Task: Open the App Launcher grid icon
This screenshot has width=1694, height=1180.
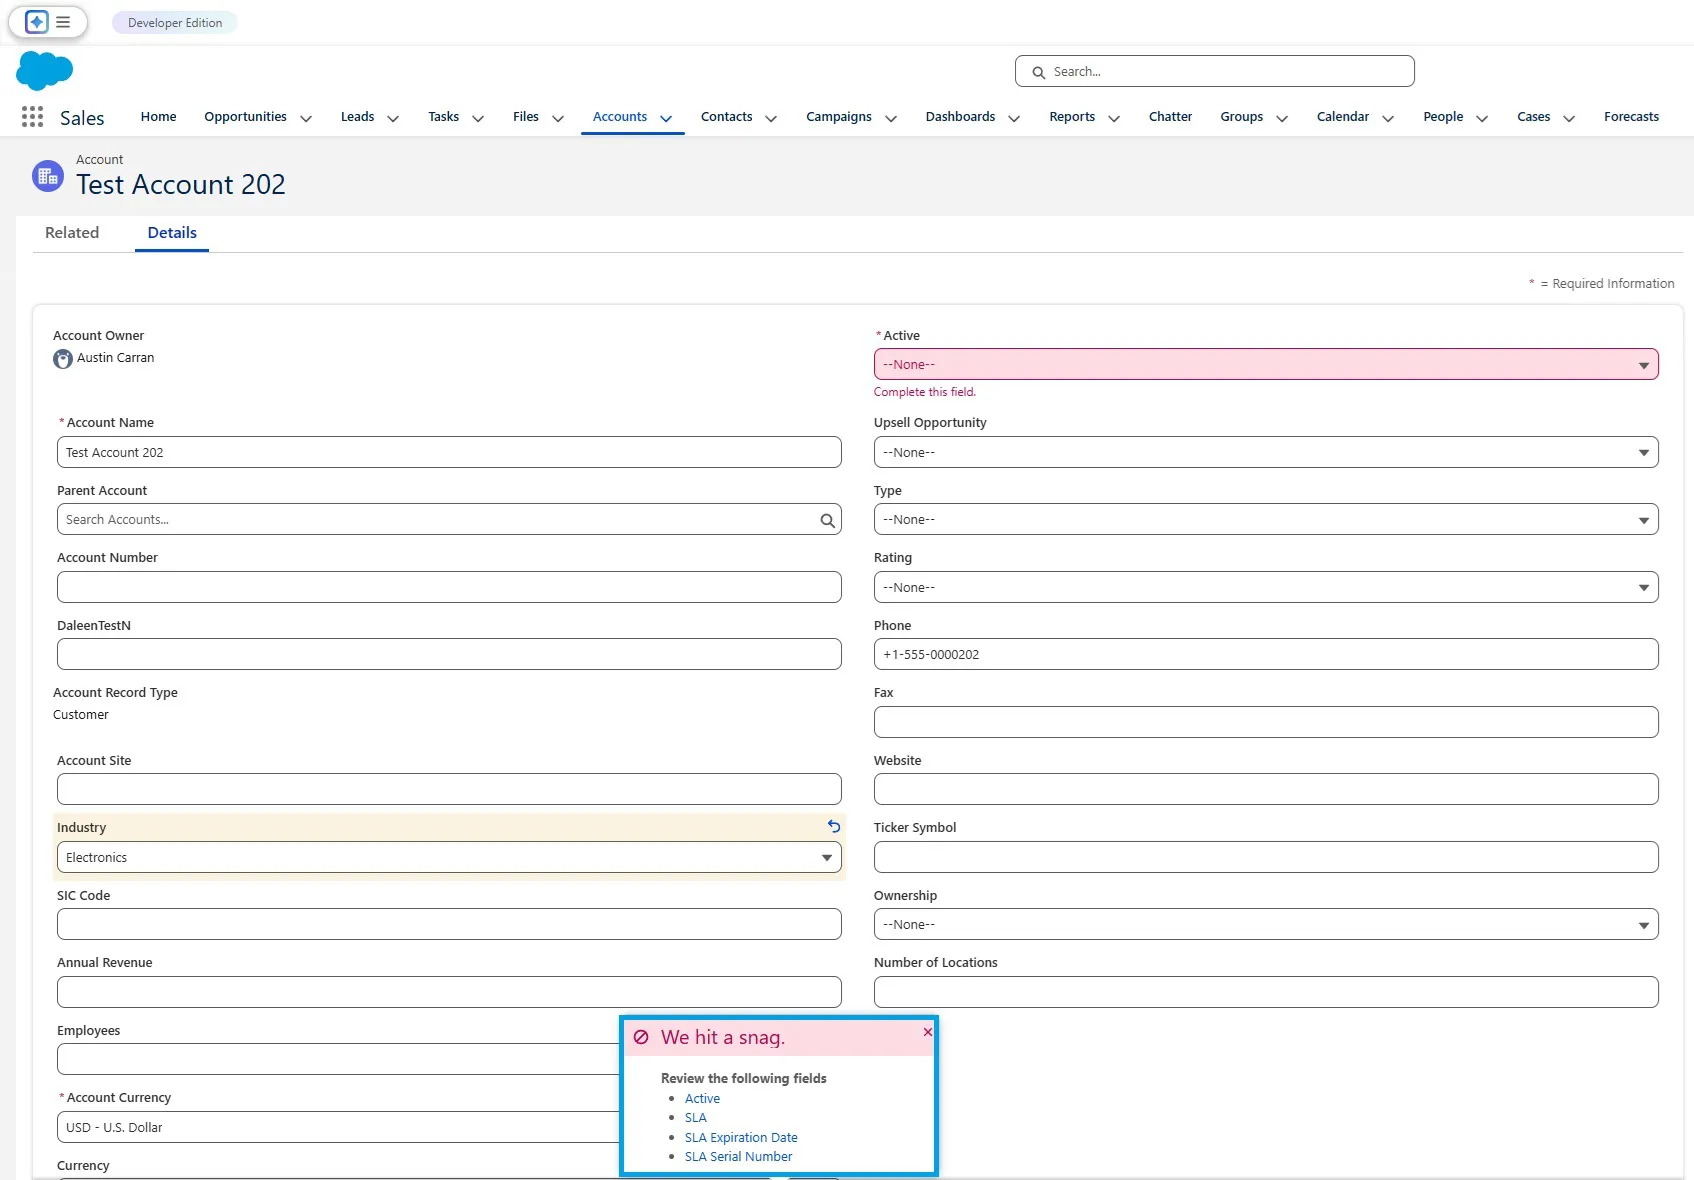Action: pyautogui.click(x=32, y=117)
